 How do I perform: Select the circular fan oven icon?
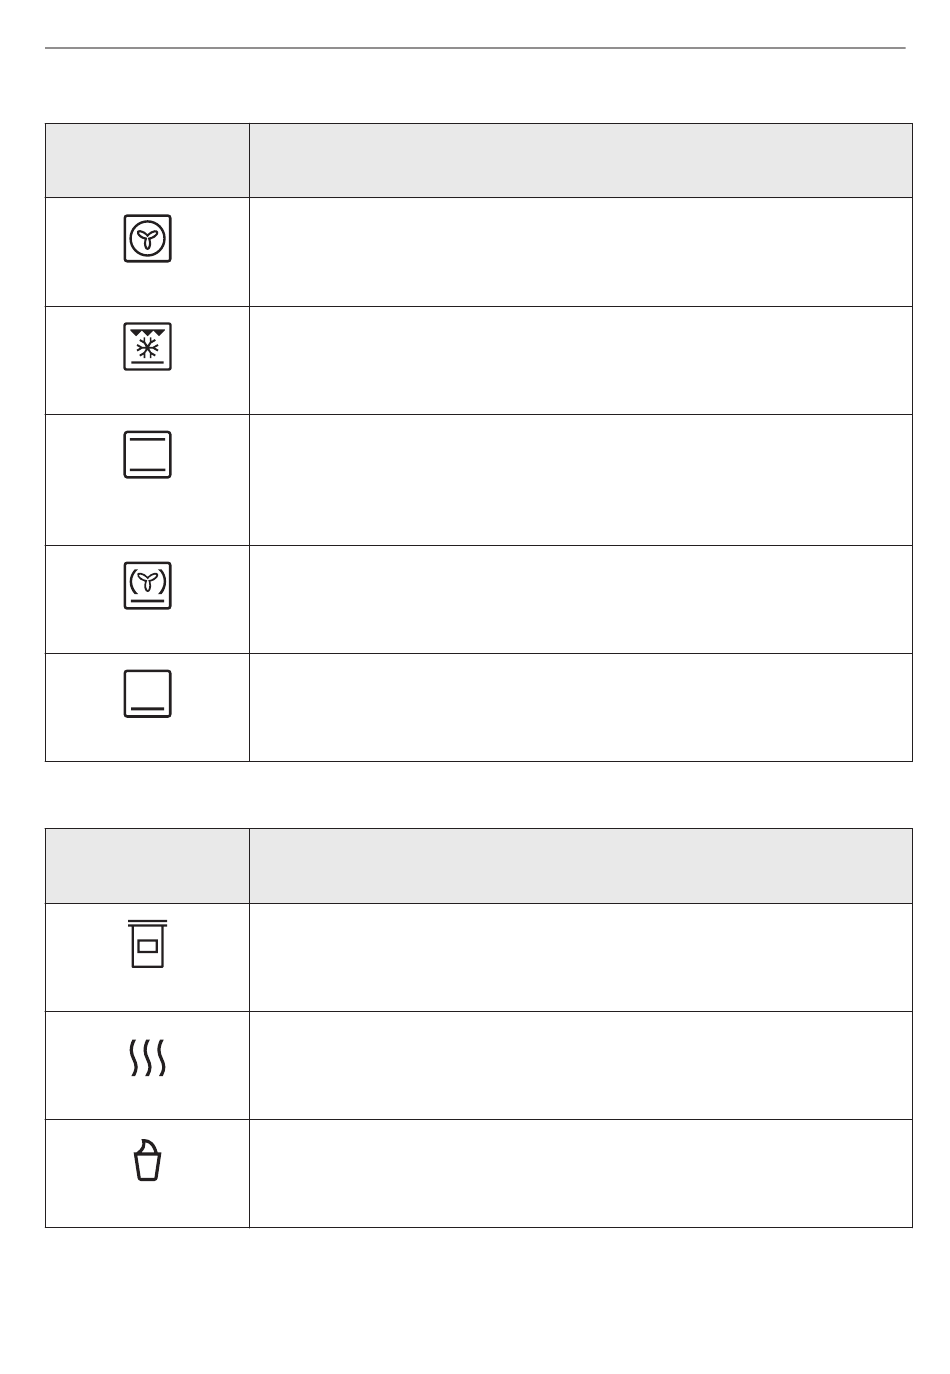[148, 238]
